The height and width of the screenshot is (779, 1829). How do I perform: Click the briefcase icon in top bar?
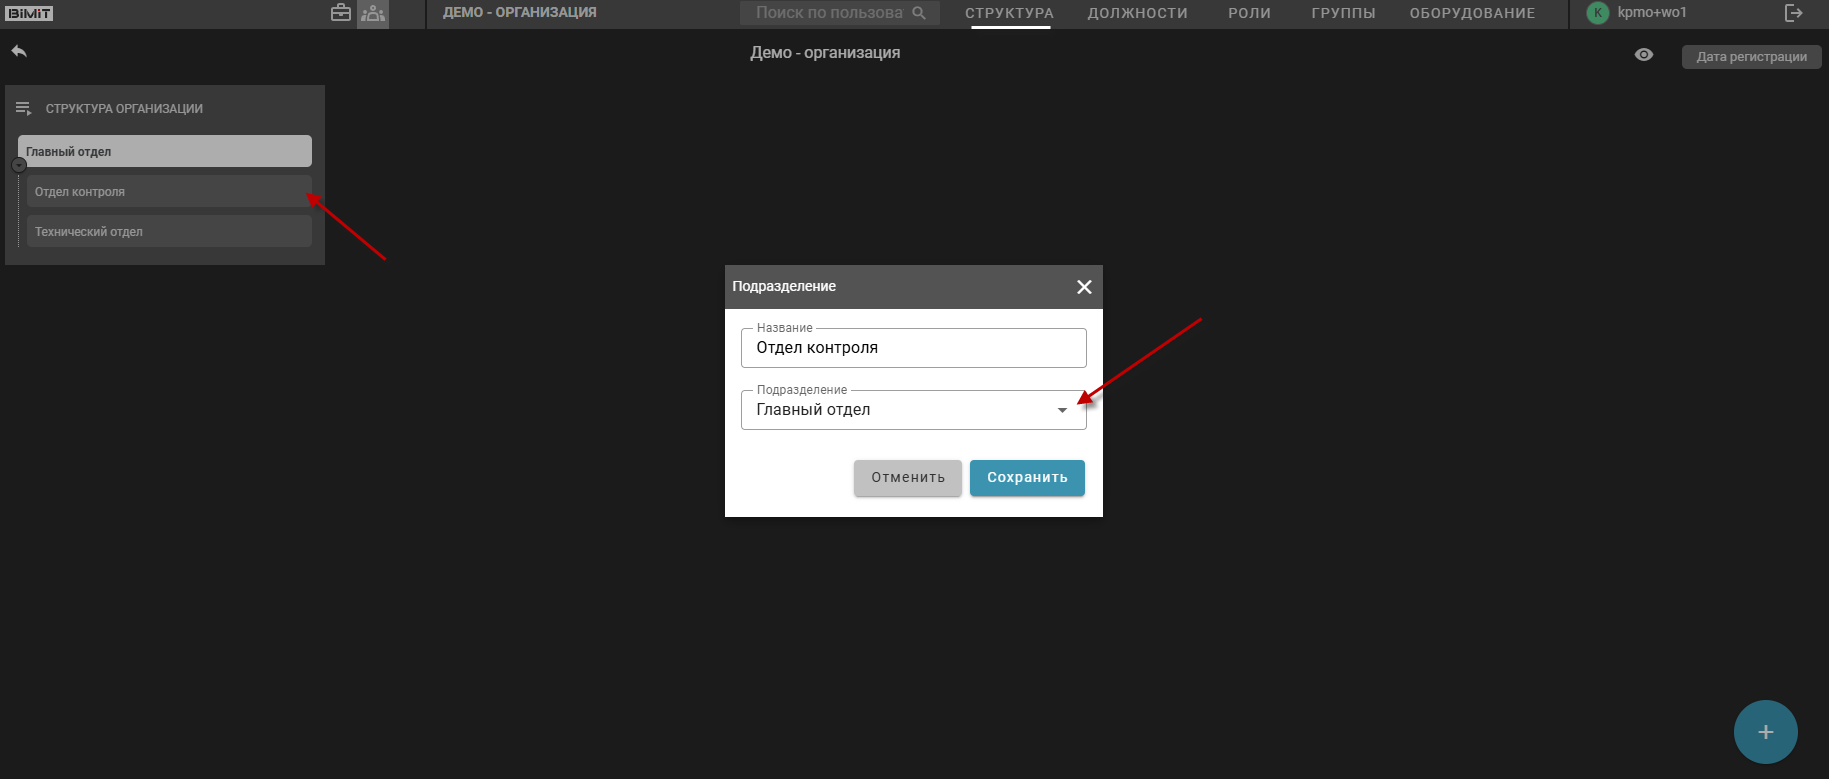pos(341,13)
